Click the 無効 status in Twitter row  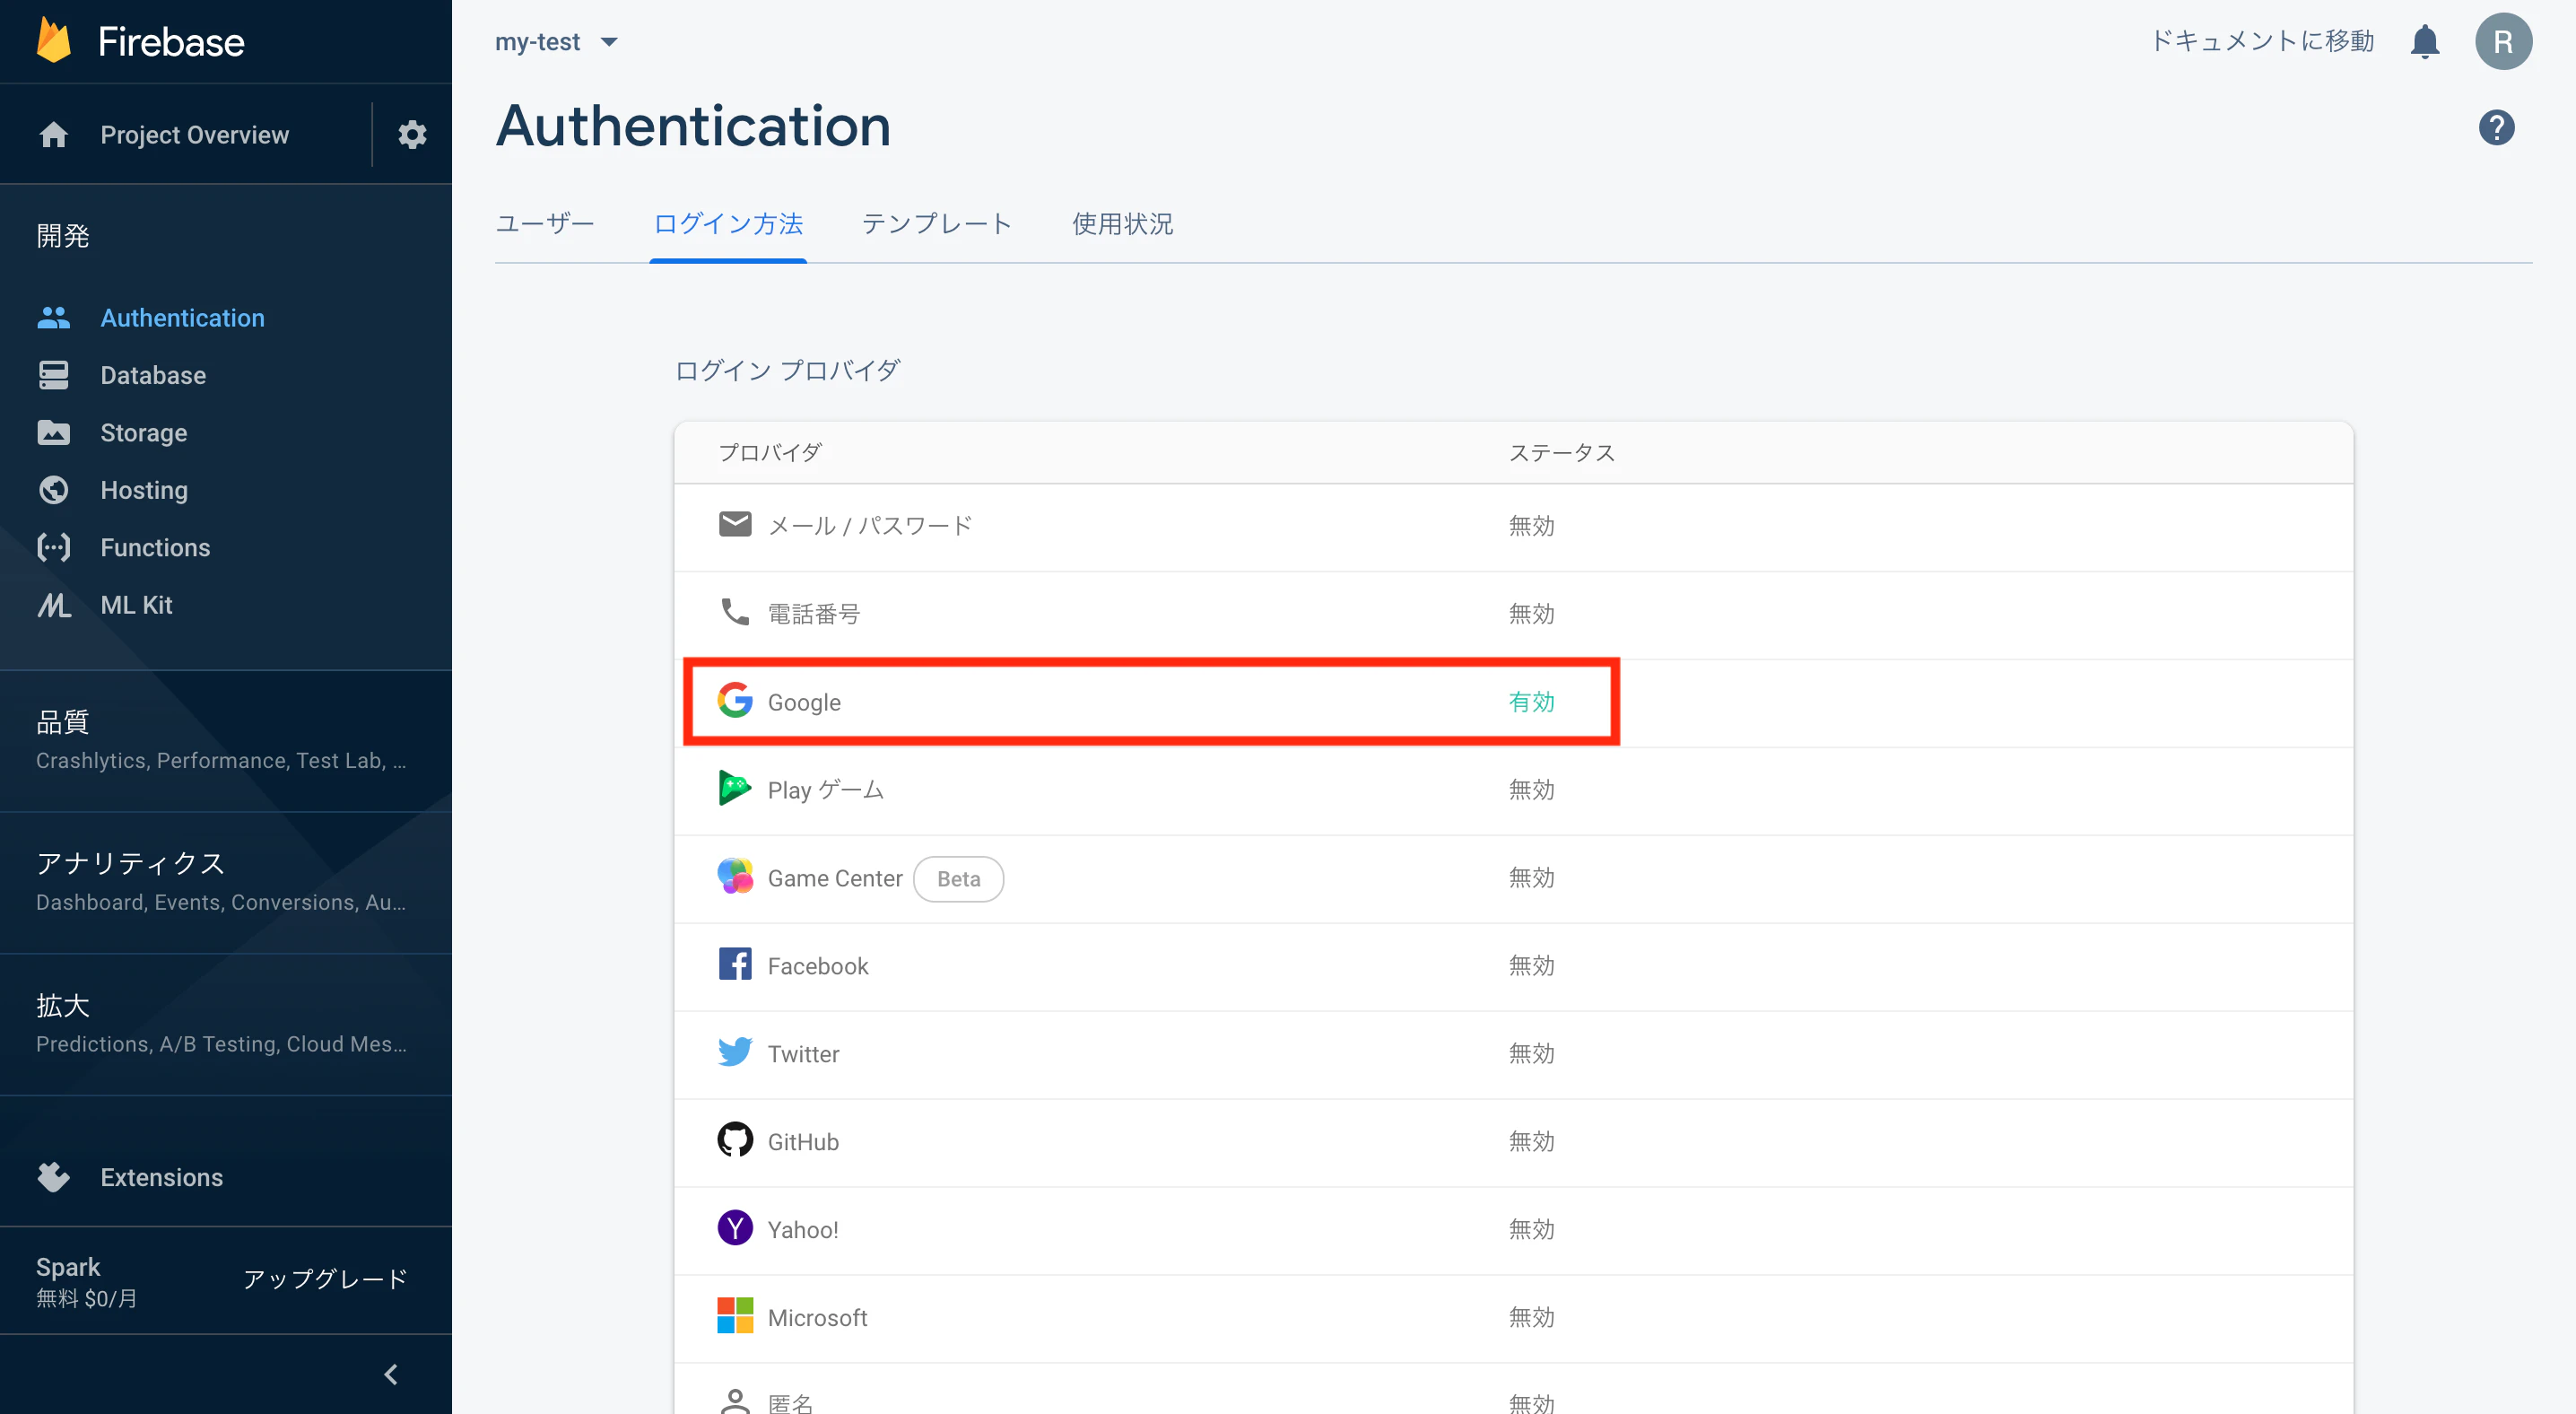click(1531, 1054)
